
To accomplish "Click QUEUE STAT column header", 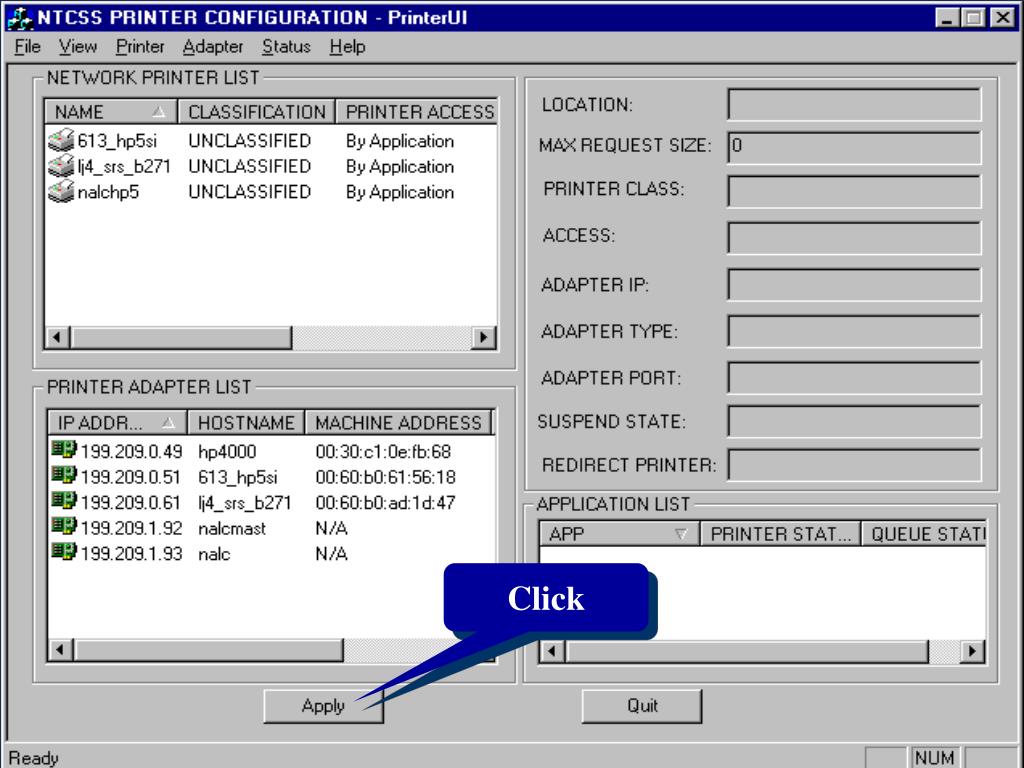I will [x=924, y=534].
